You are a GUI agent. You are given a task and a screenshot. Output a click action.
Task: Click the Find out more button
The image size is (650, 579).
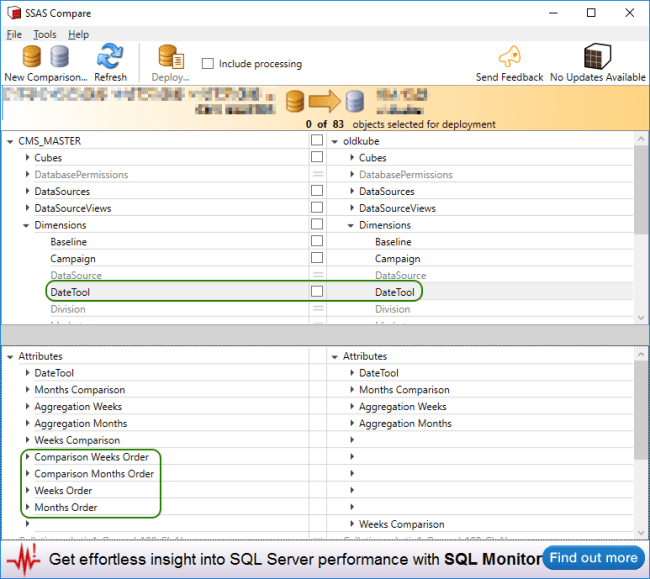pos(593,558)
